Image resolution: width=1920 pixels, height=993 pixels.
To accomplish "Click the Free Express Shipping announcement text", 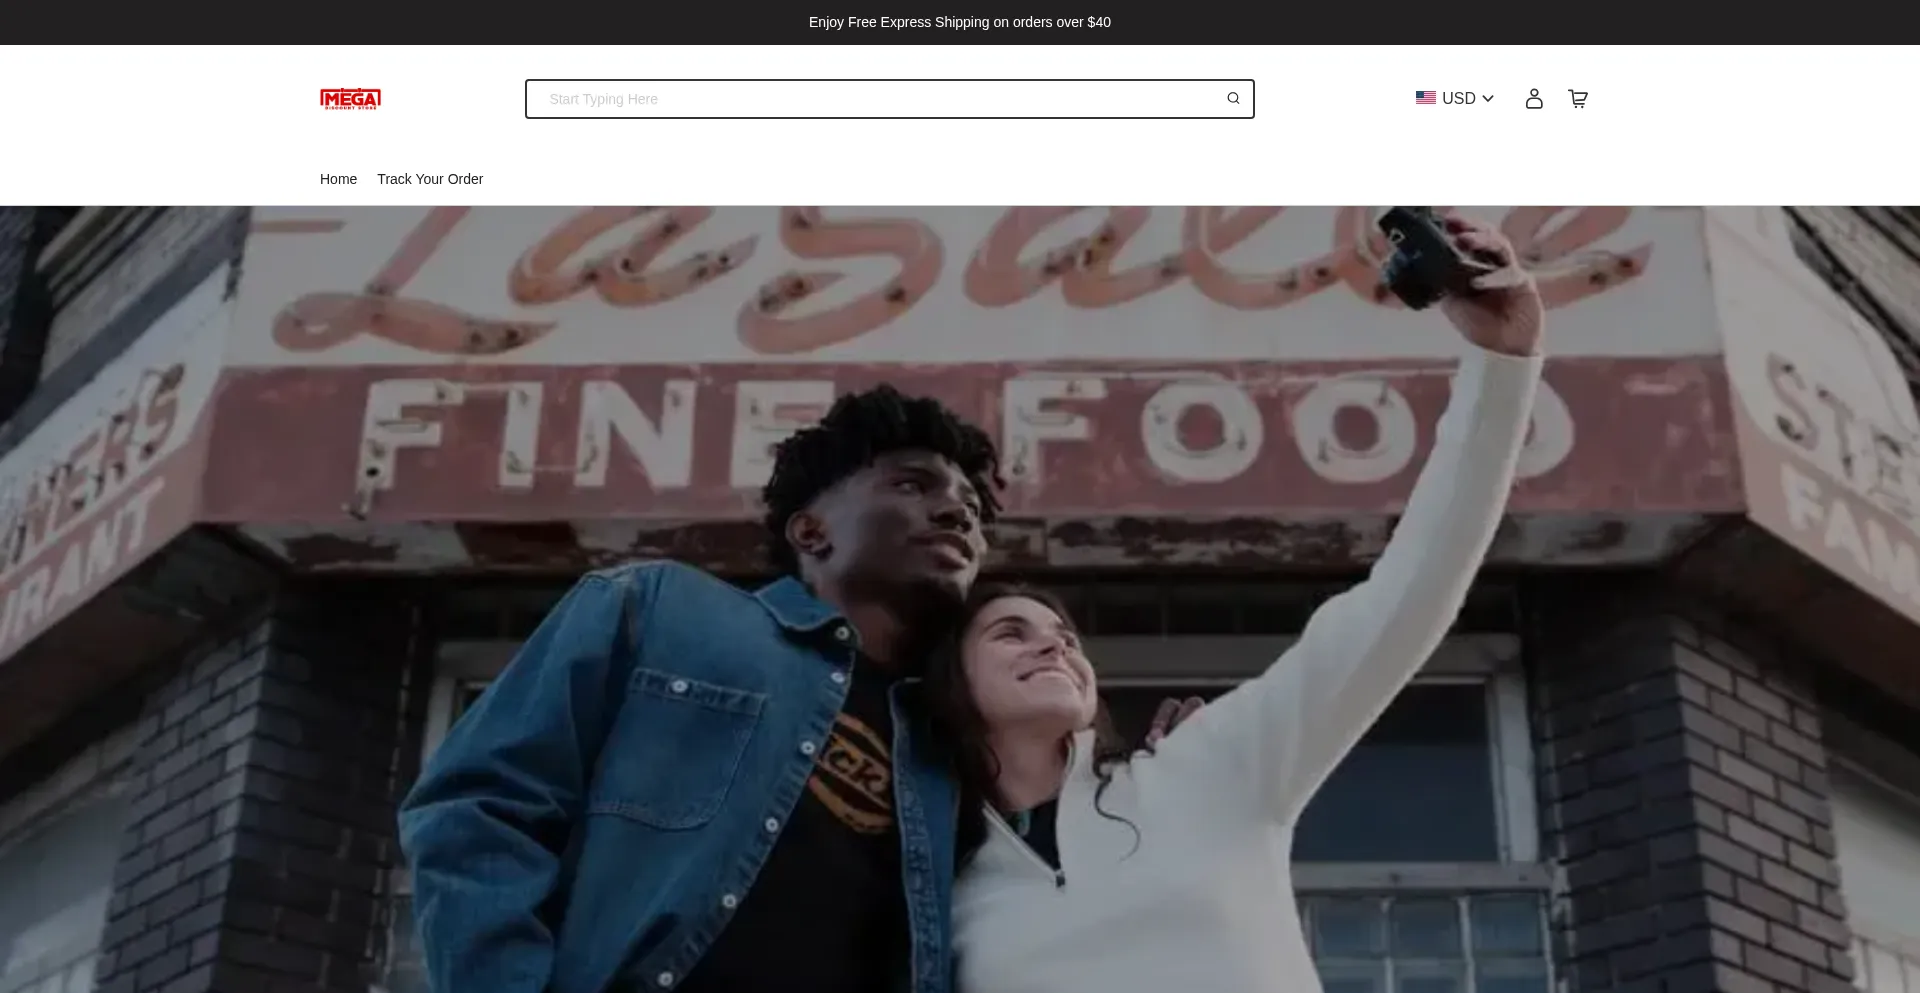I will point(959,22).
